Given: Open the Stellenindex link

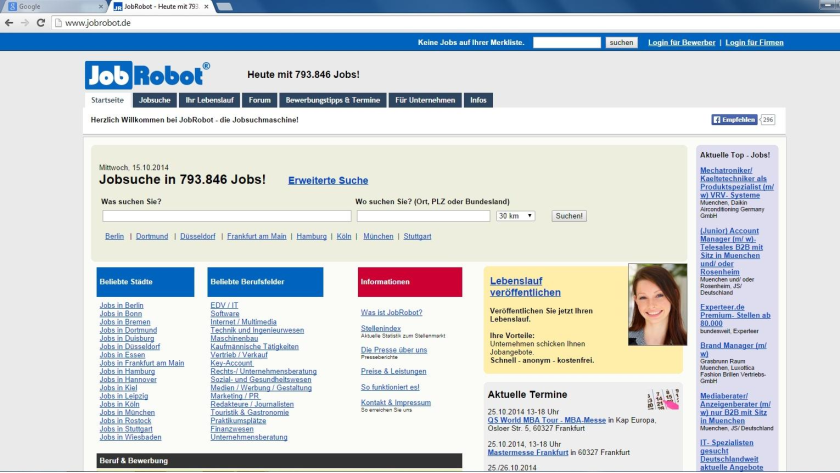Looking at the screenshot, I should (x=381, y=328).
